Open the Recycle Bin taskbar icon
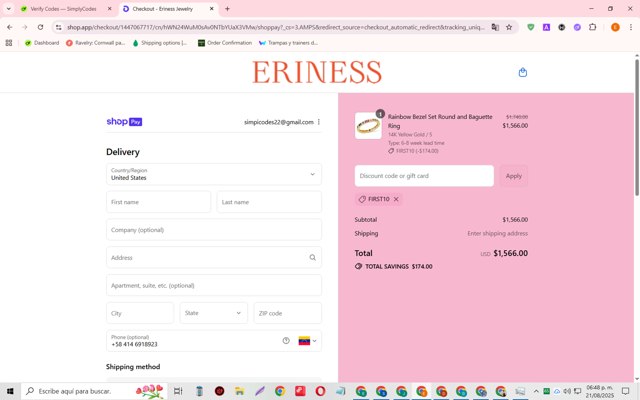The height and width of the screenshot is (400, 640). click(x=199, y=391)
